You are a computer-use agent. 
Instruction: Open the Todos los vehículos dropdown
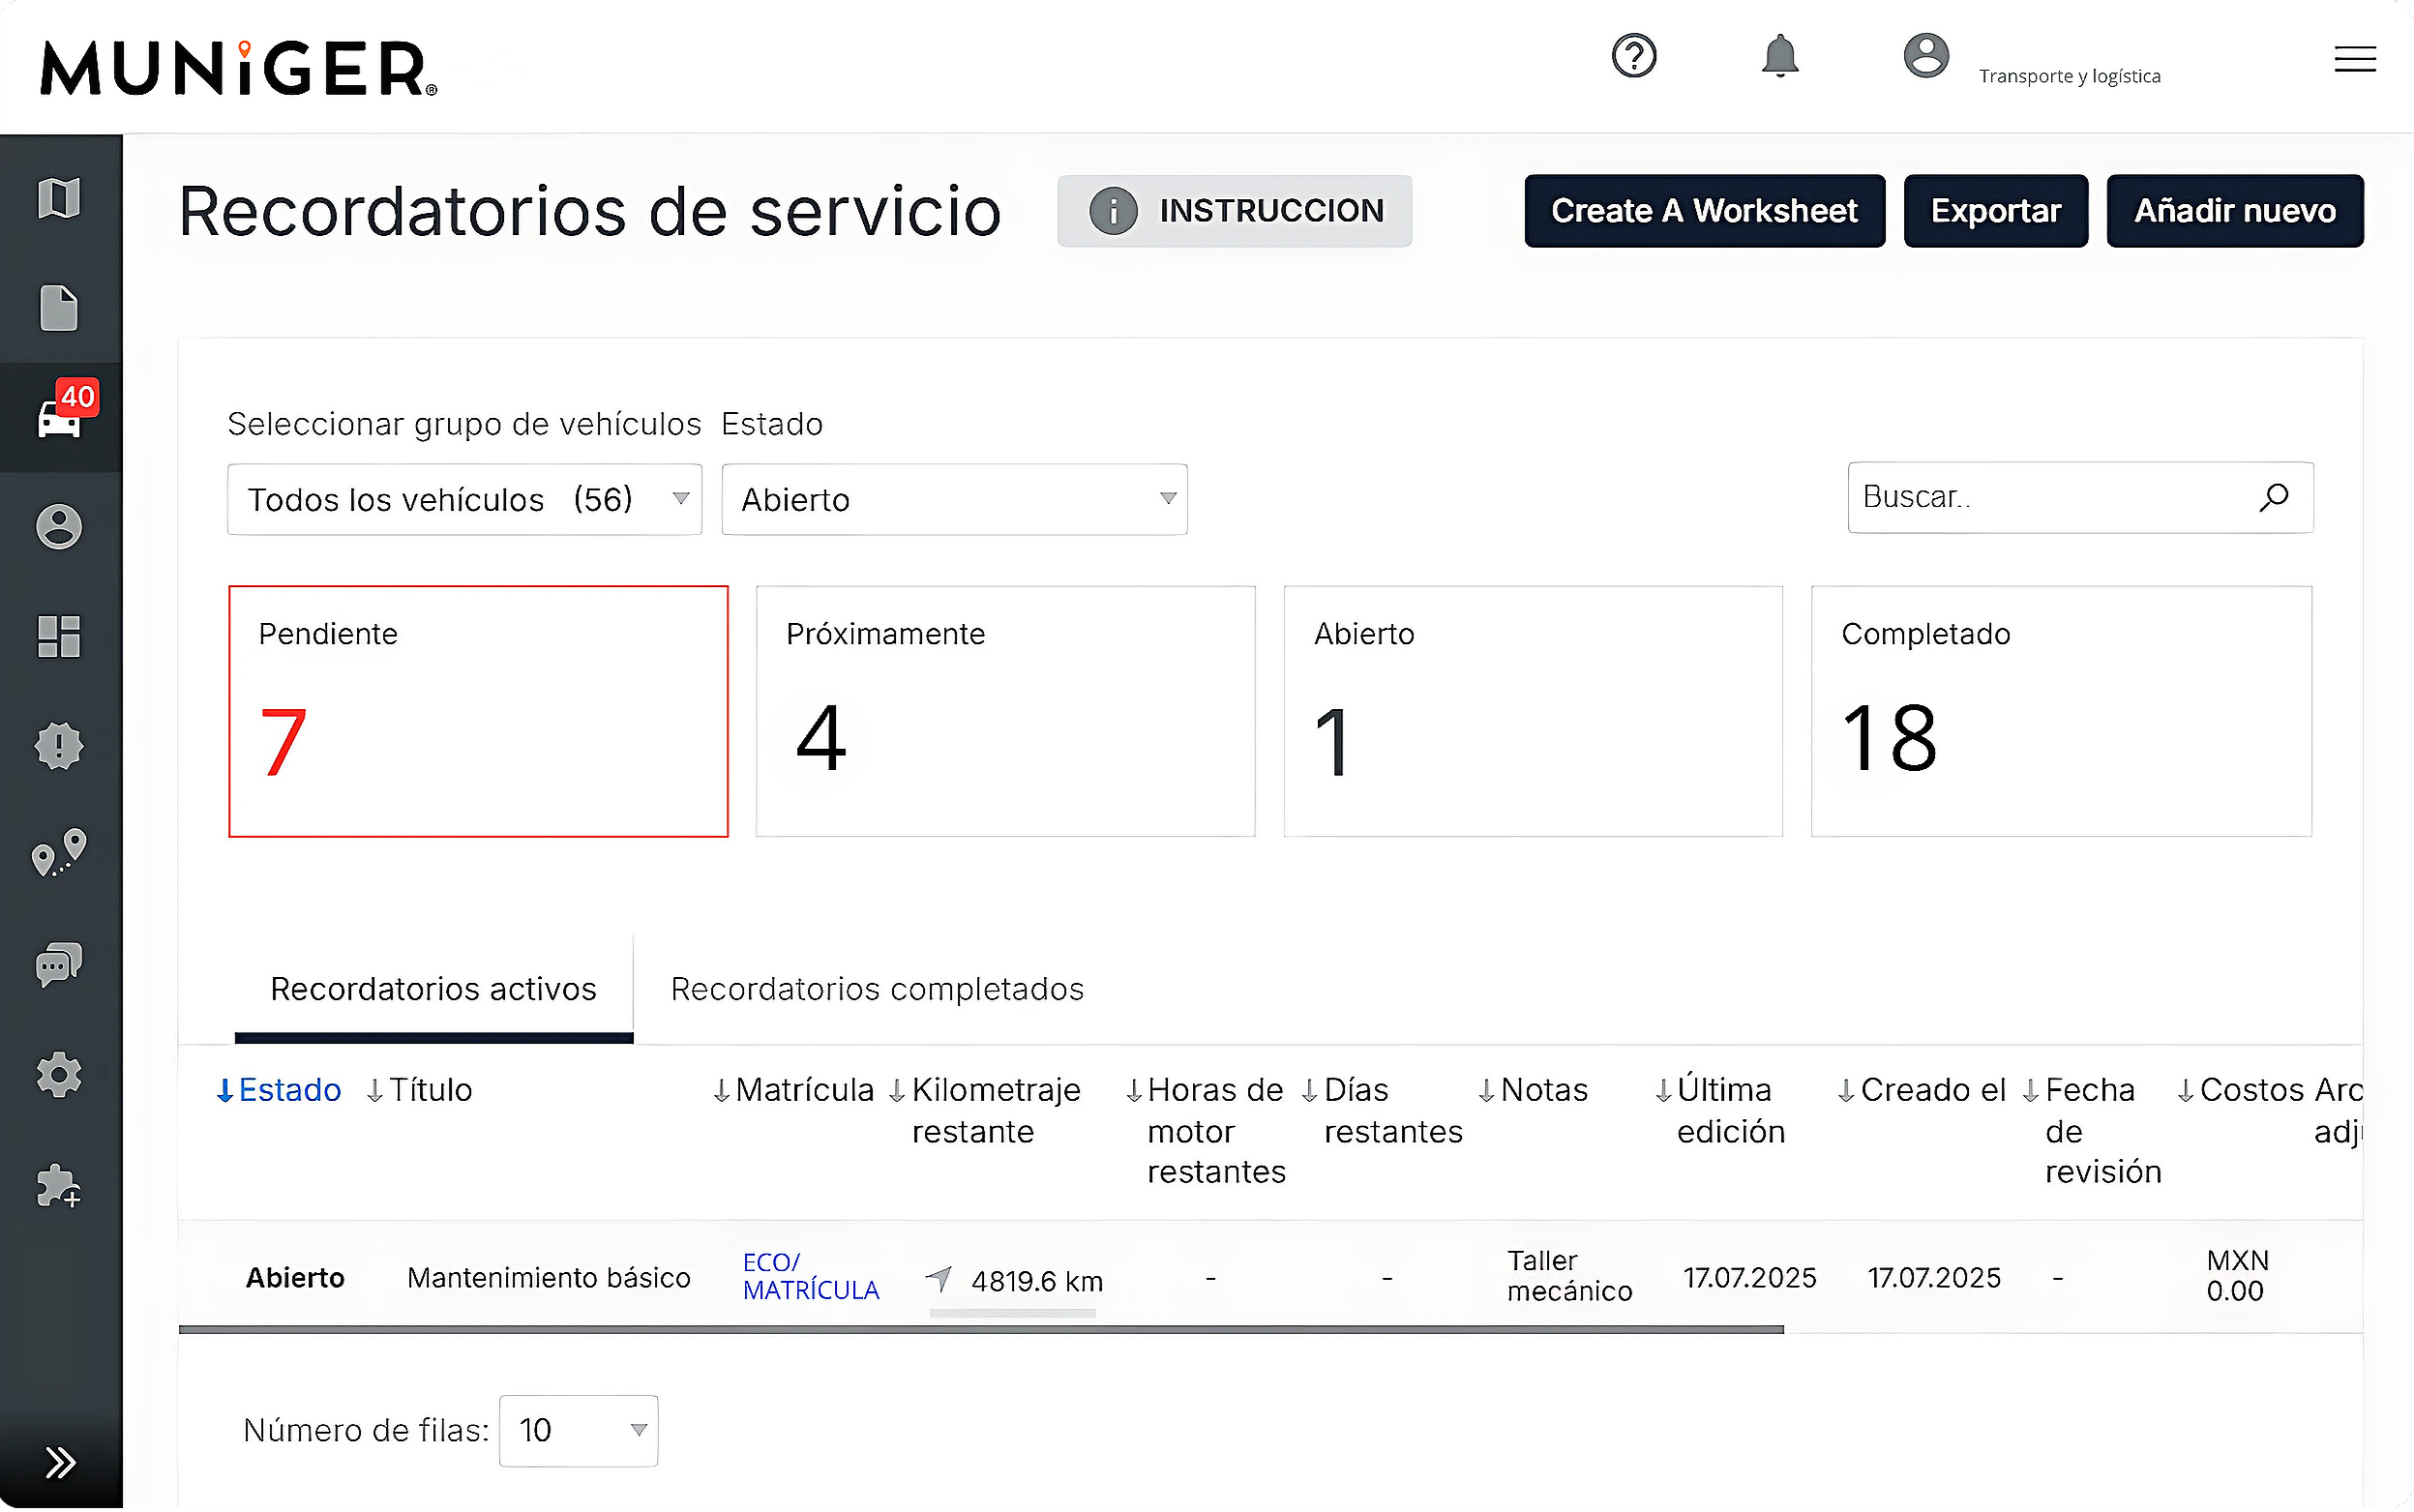pos(464,499)
